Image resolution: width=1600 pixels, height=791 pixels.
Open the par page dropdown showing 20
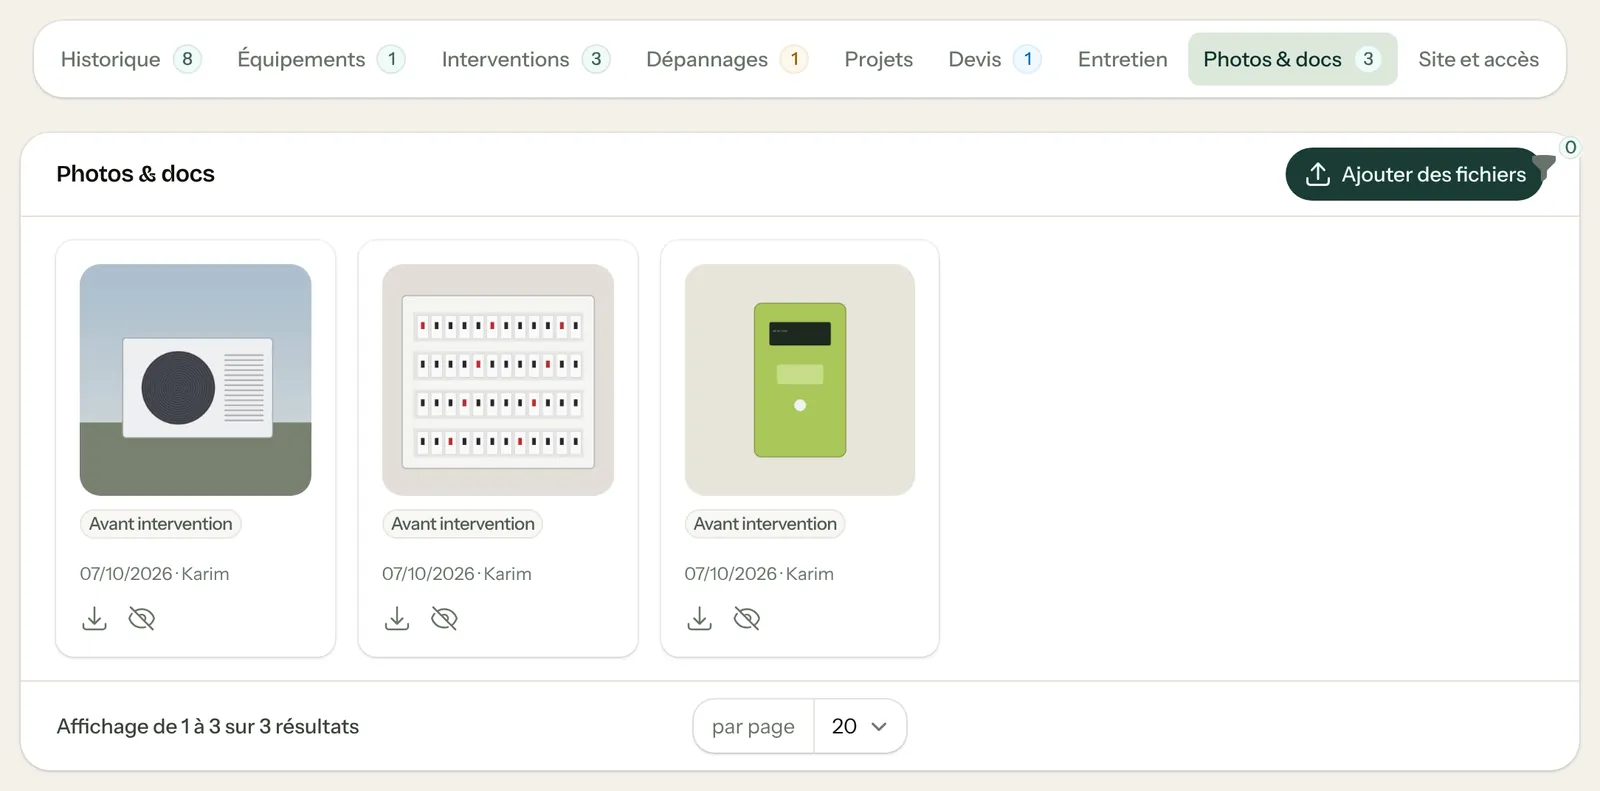point(860,726)
